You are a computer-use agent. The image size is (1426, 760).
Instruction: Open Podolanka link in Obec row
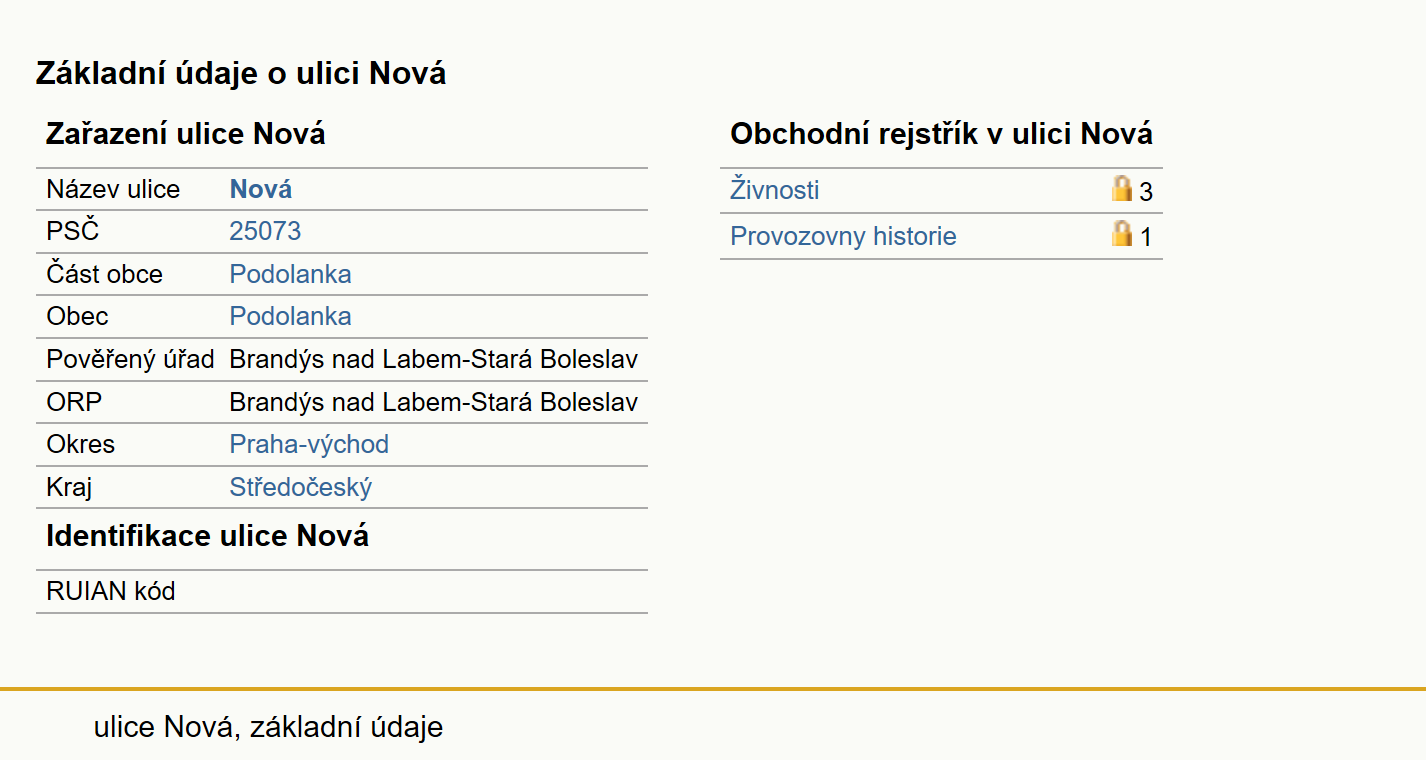290,316
